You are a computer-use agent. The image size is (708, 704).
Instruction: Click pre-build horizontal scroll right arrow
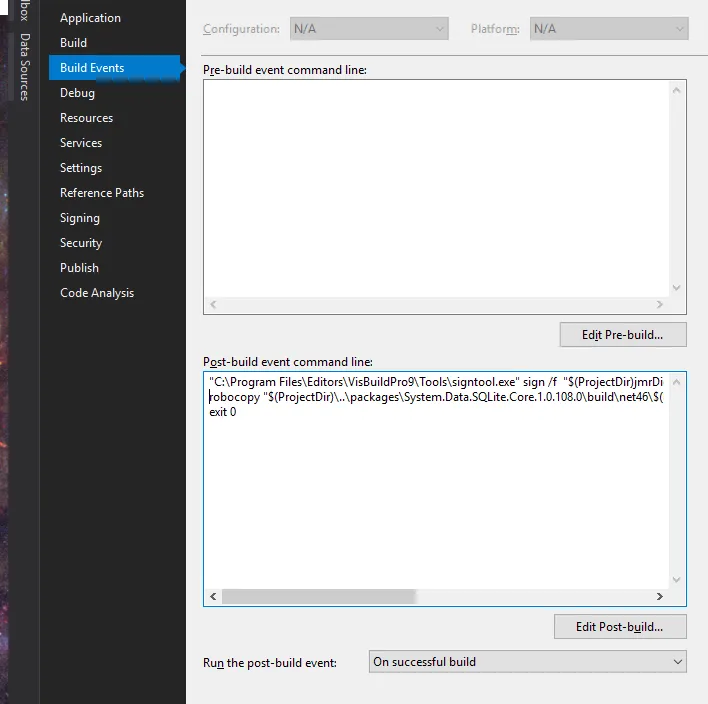point(660,304)
